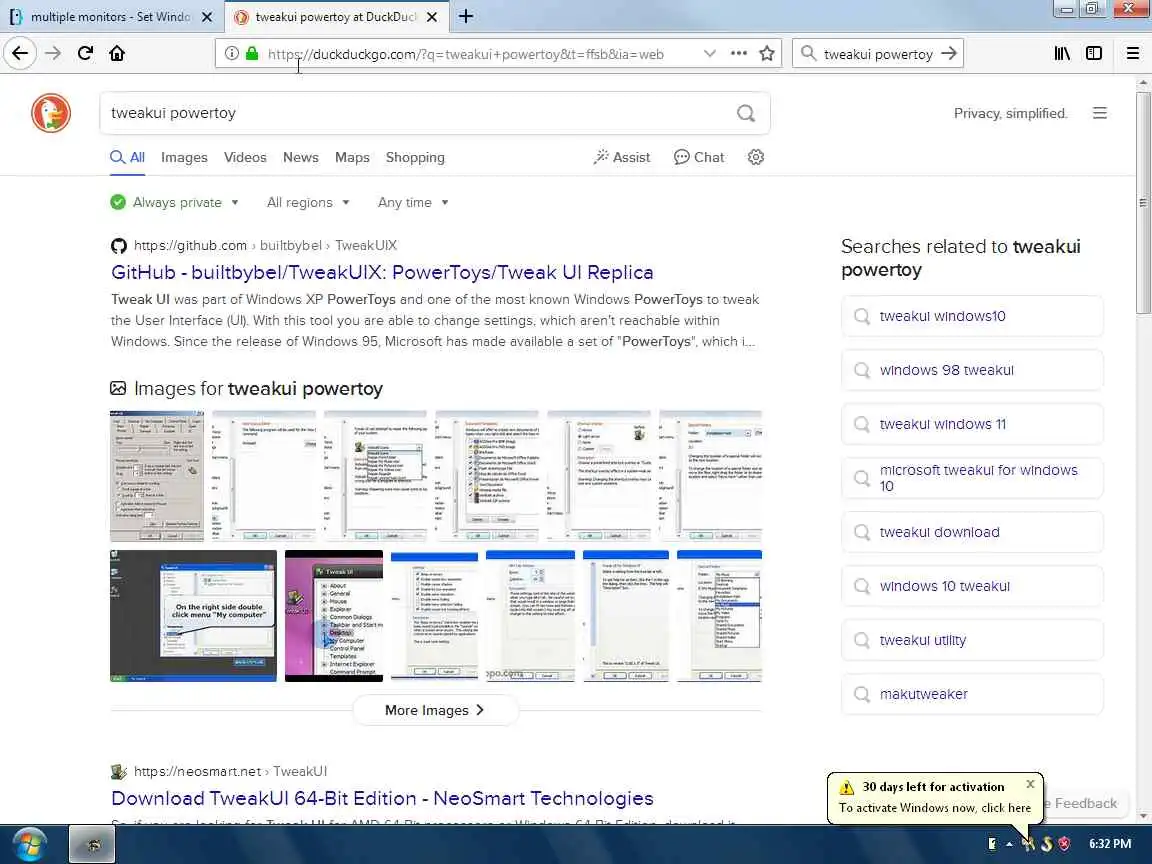Open the page actions three-dot menu
The width and height of the screenshot is (1152, 864).
[x=738, y=53]
